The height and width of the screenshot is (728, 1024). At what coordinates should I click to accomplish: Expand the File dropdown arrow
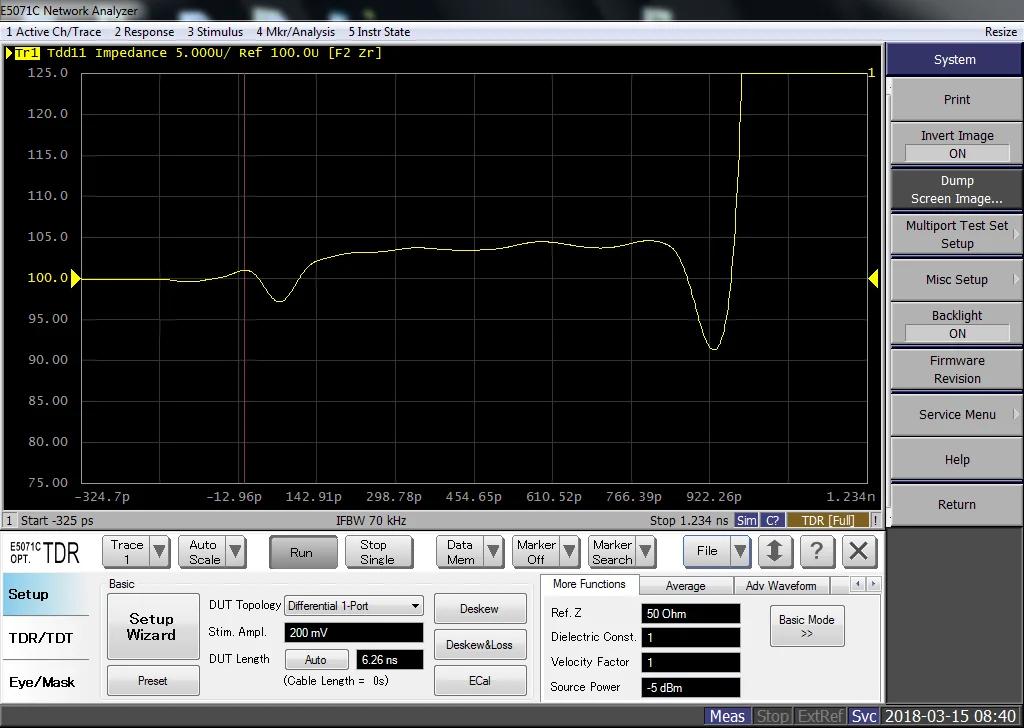pyautogui.click(x=739, y=551)
